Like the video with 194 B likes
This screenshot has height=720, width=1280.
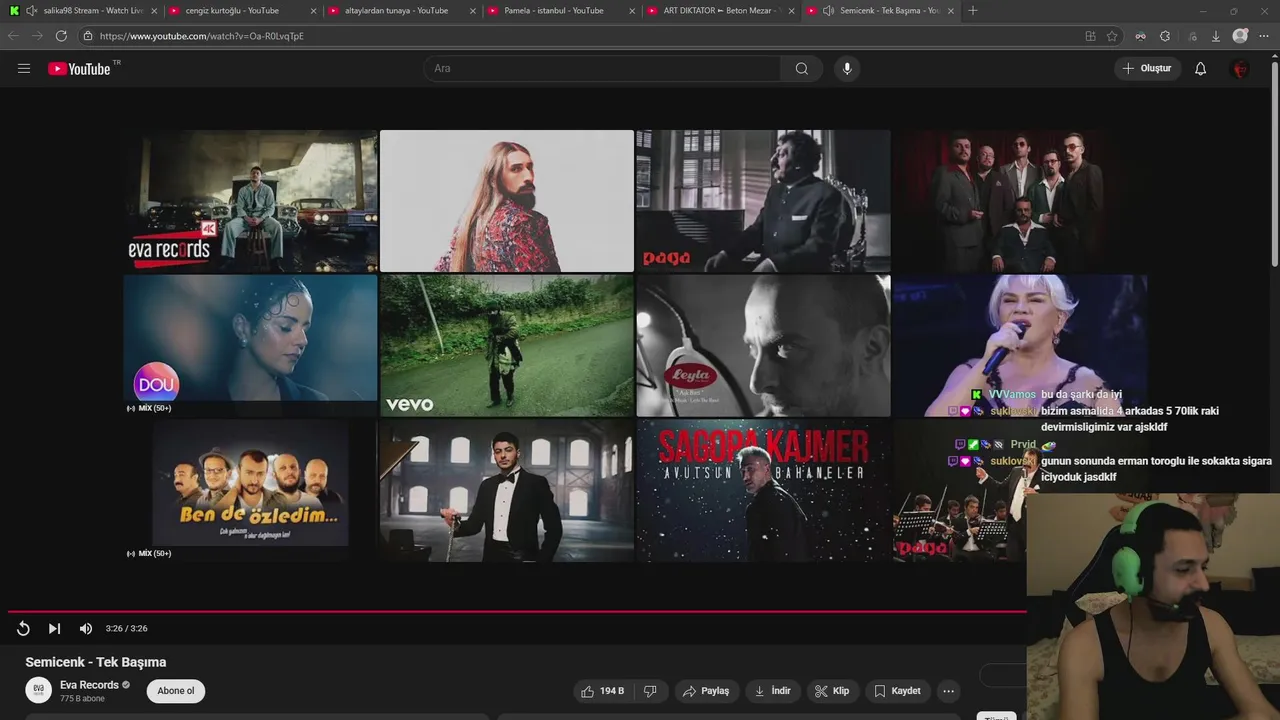[603, 691]
